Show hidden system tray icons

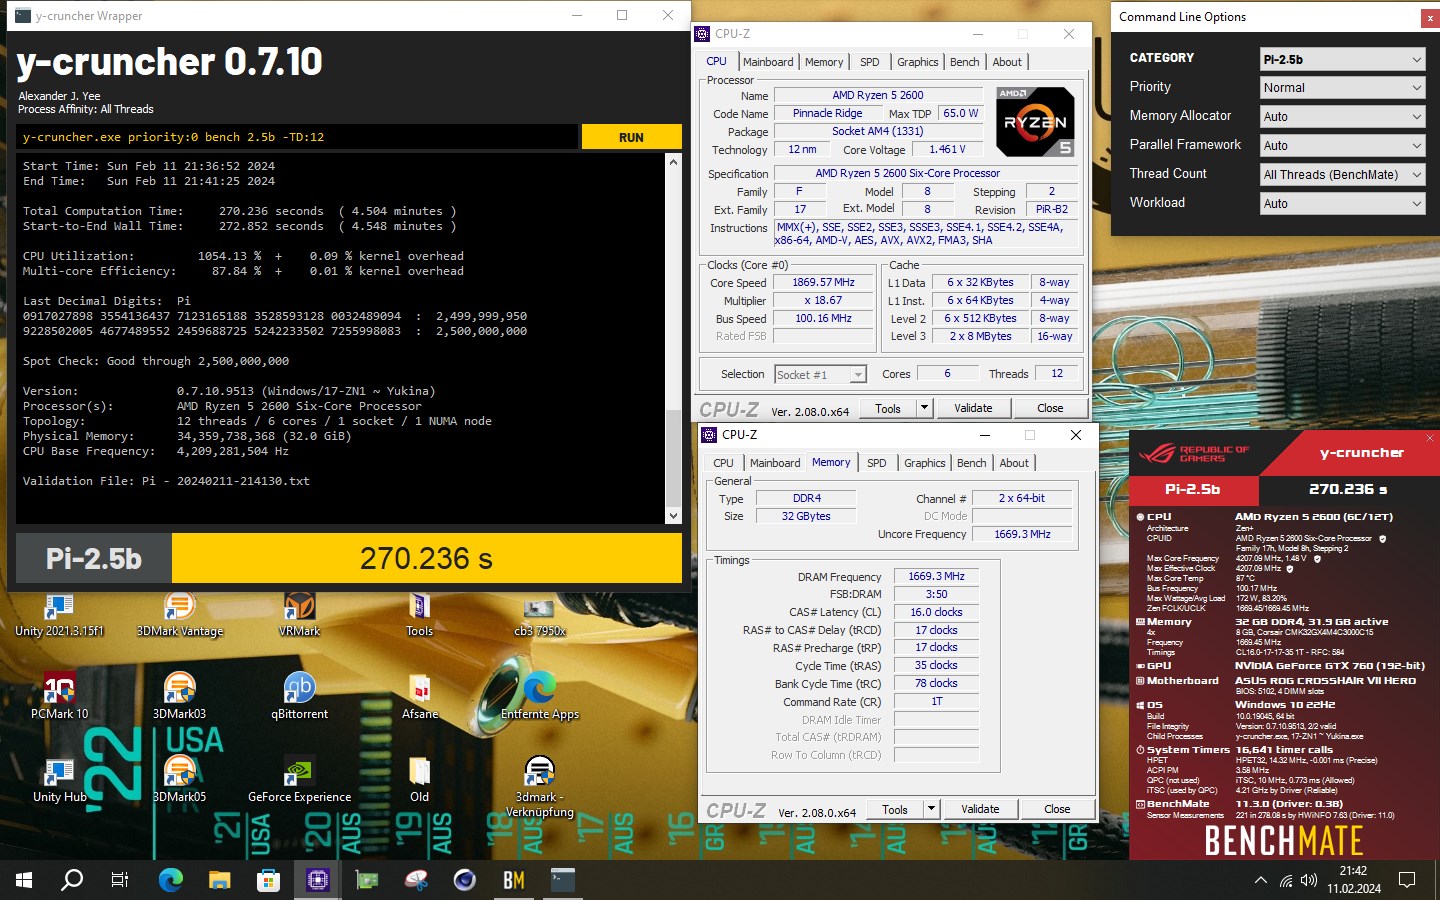coord(1260,881)
